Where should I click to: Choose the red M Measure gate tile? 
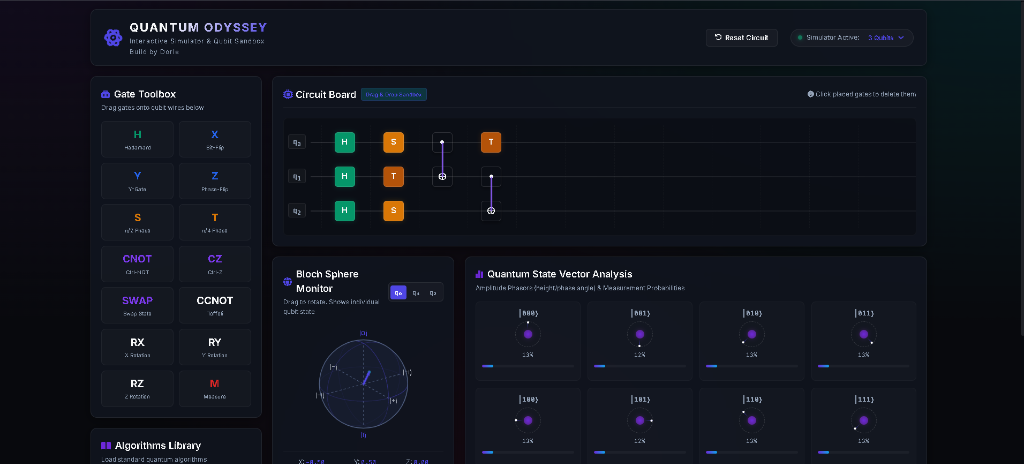(215, 388)
